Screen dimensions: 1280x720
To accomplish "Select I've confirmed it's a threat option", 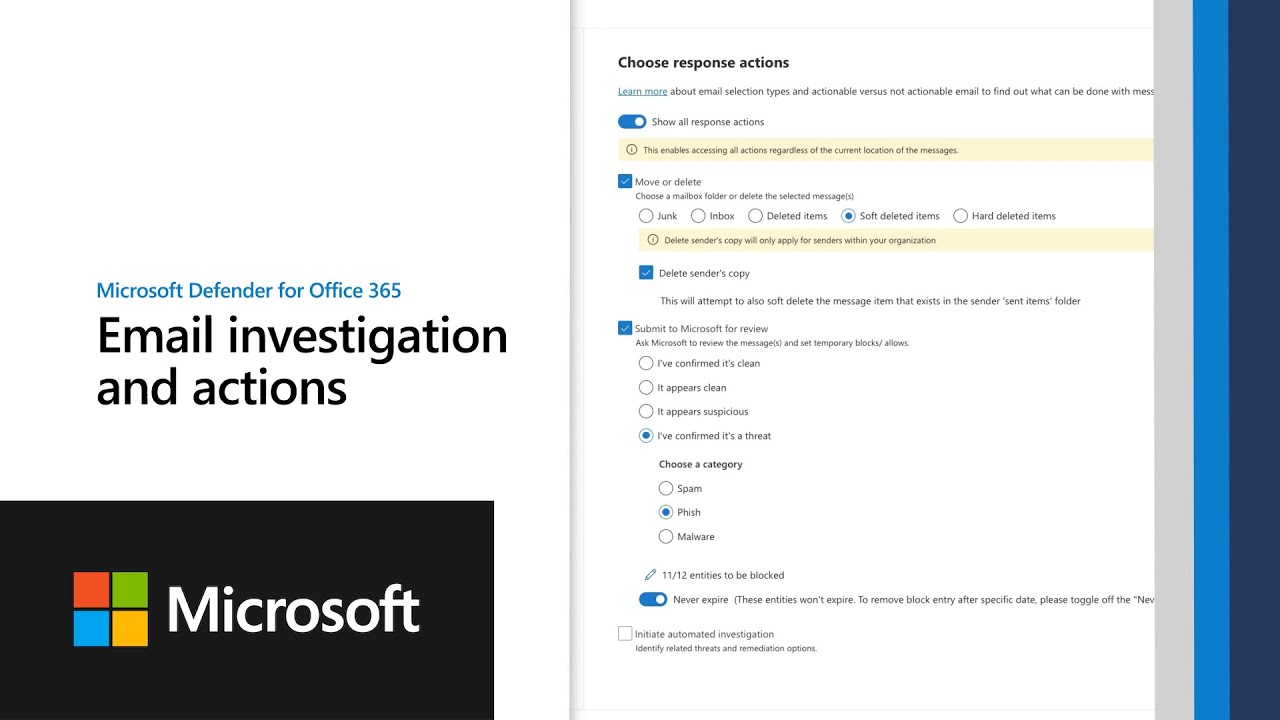I will [x=646, y=436].
